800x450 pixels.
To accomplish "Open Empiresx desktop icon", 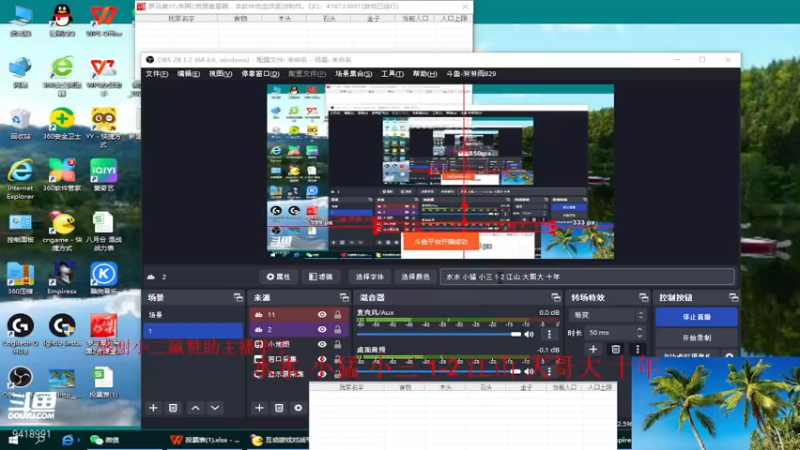I will click(x=62, y=279).
